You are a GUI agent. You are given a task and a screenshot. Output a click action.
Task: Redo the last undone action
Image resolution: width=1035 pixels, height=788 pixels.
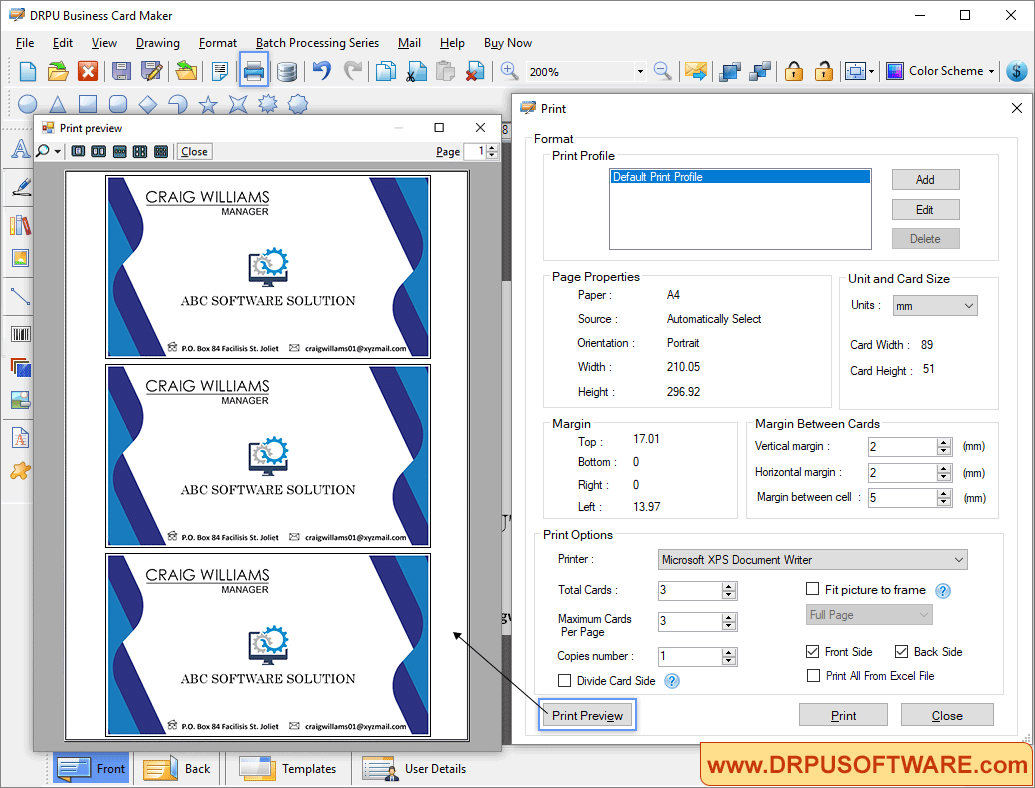(353, 71)
